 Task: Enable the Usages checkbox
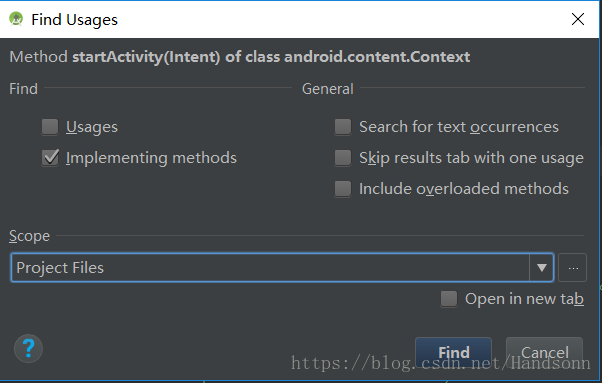point(50,127)
